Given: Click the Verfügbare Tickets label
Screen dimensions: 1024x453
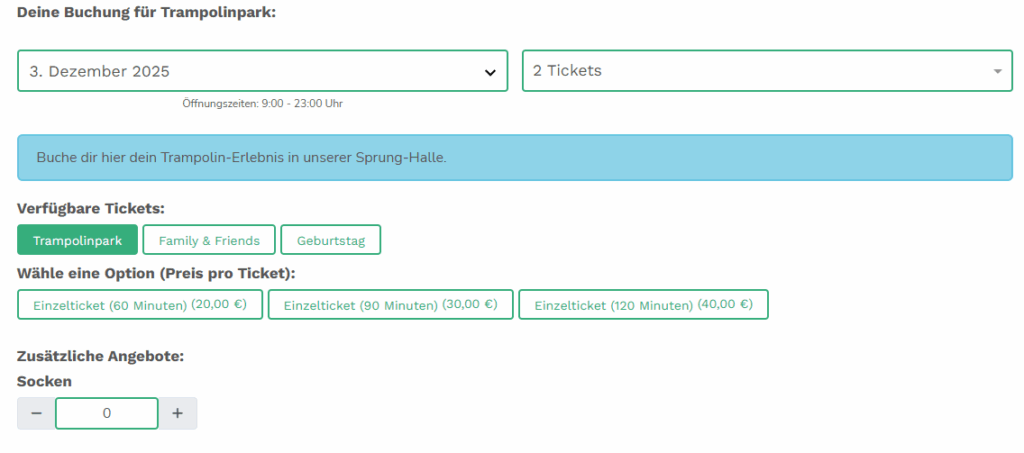Looking at the screenshot, I should coord(91,208).
